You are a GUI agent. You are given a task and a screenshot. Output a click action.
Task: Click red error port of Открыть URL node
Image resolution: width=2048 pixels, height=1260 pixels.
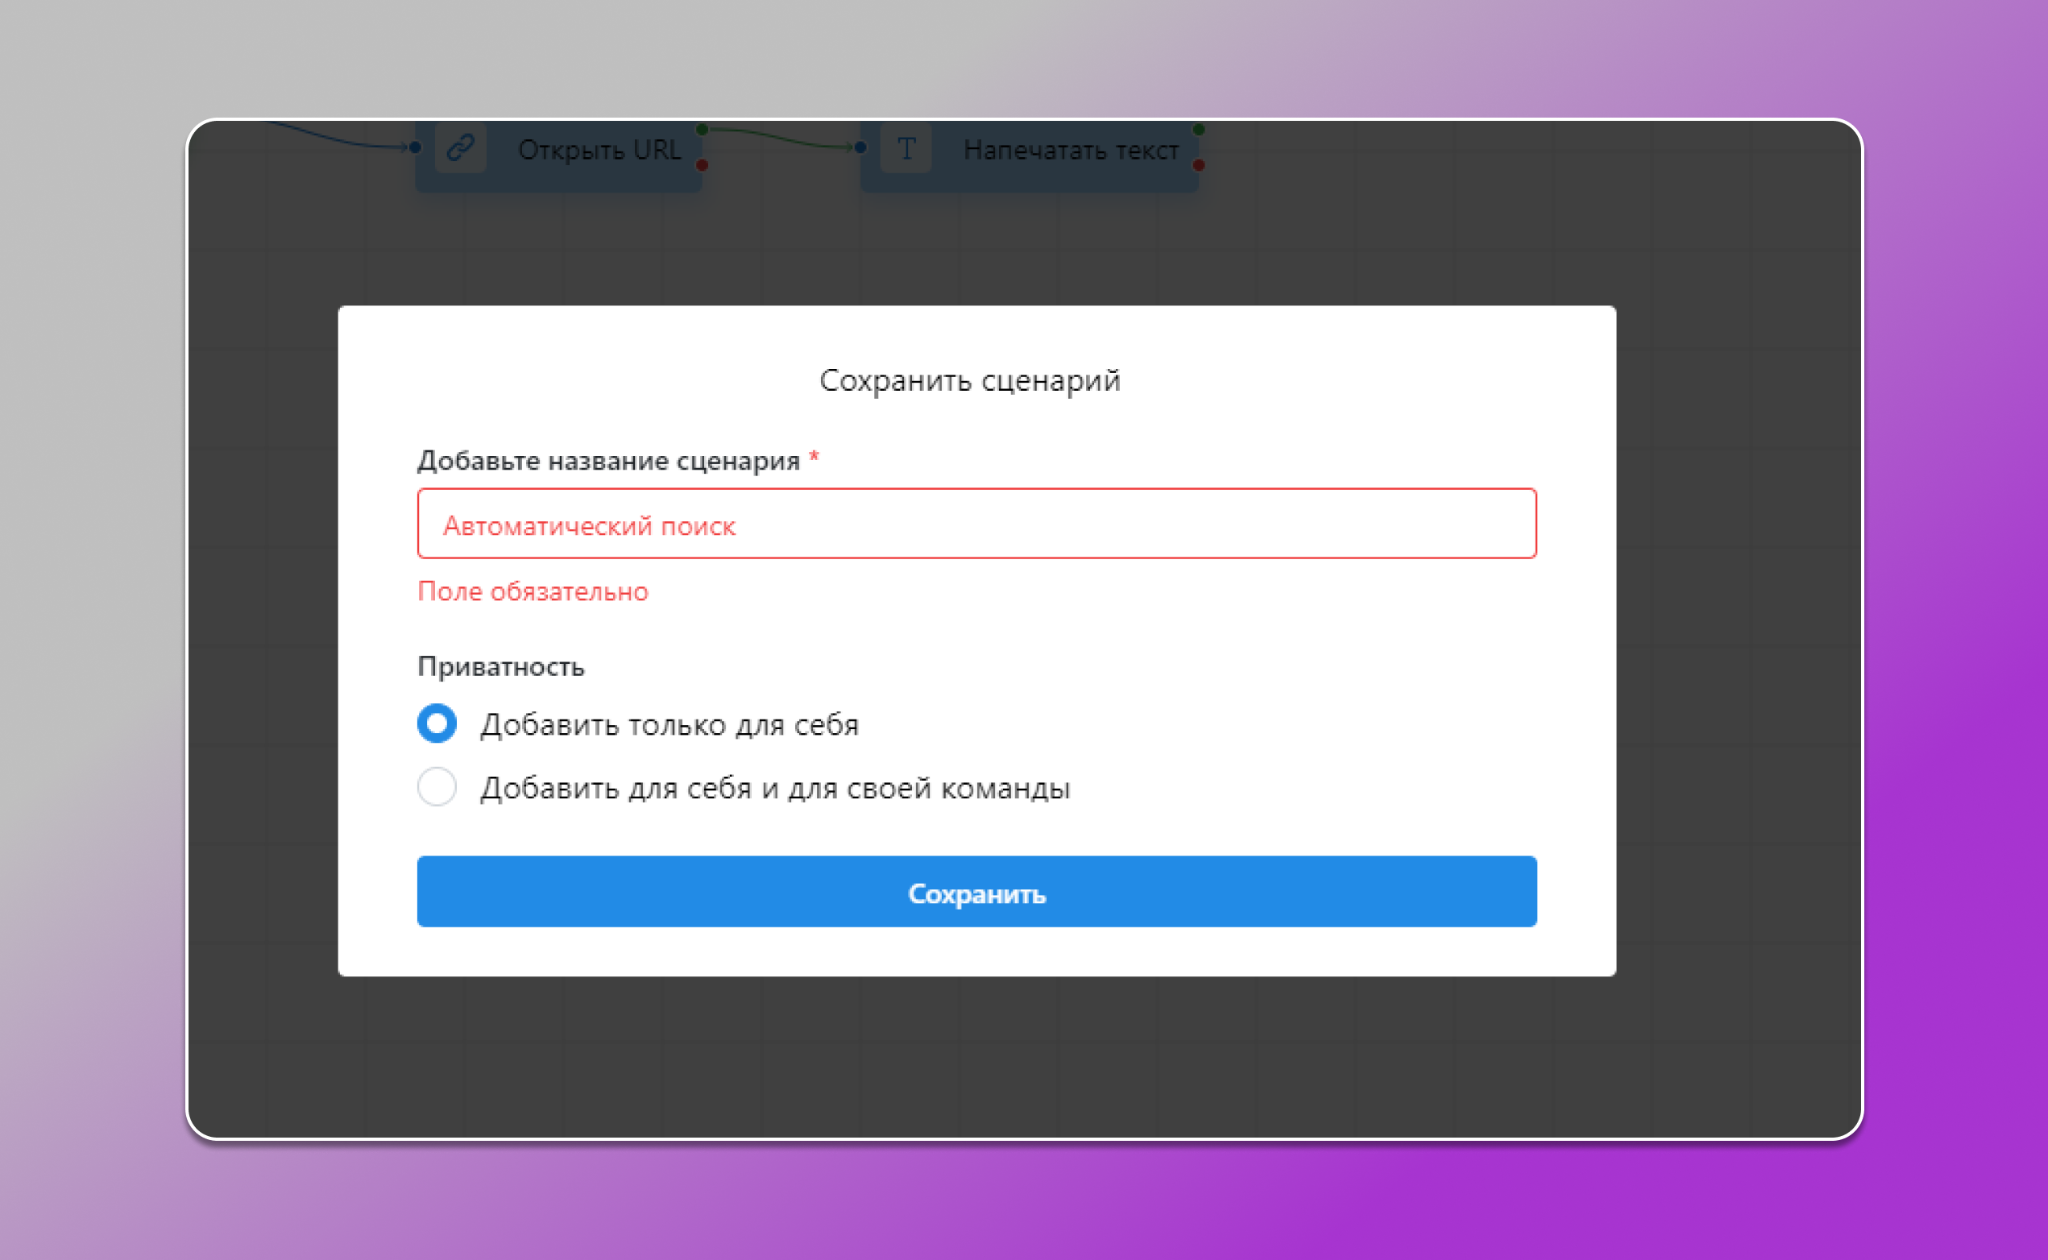click(x=702, y=165)
